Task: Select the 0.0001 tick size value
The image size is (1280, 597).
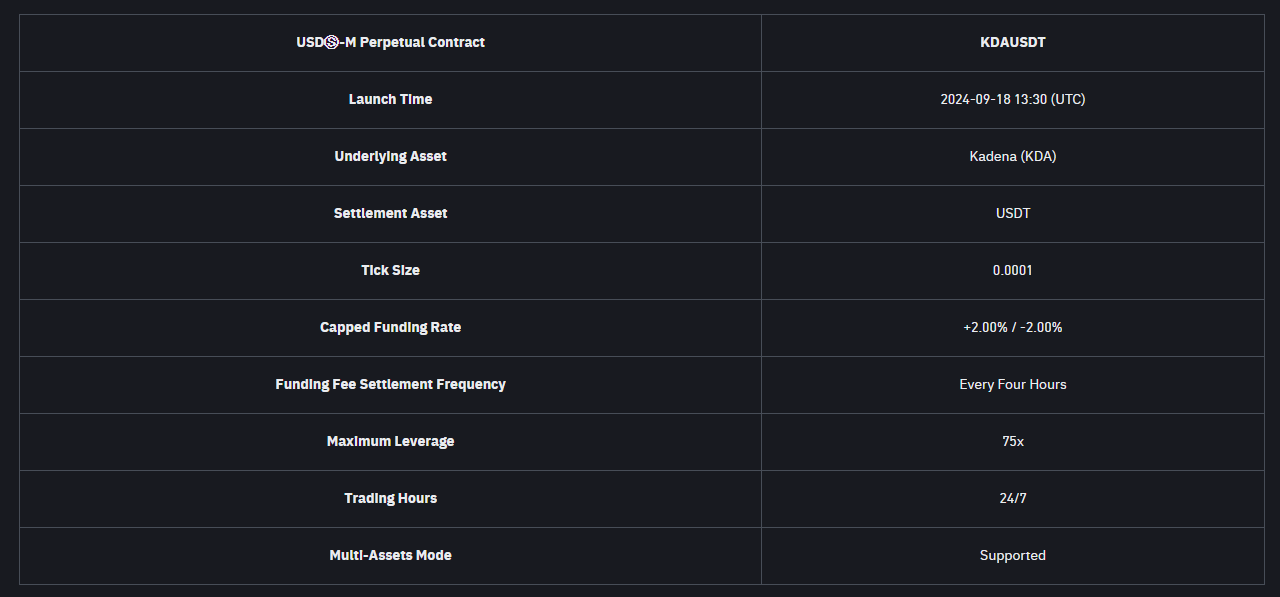Action: [x=1012, y=271]
